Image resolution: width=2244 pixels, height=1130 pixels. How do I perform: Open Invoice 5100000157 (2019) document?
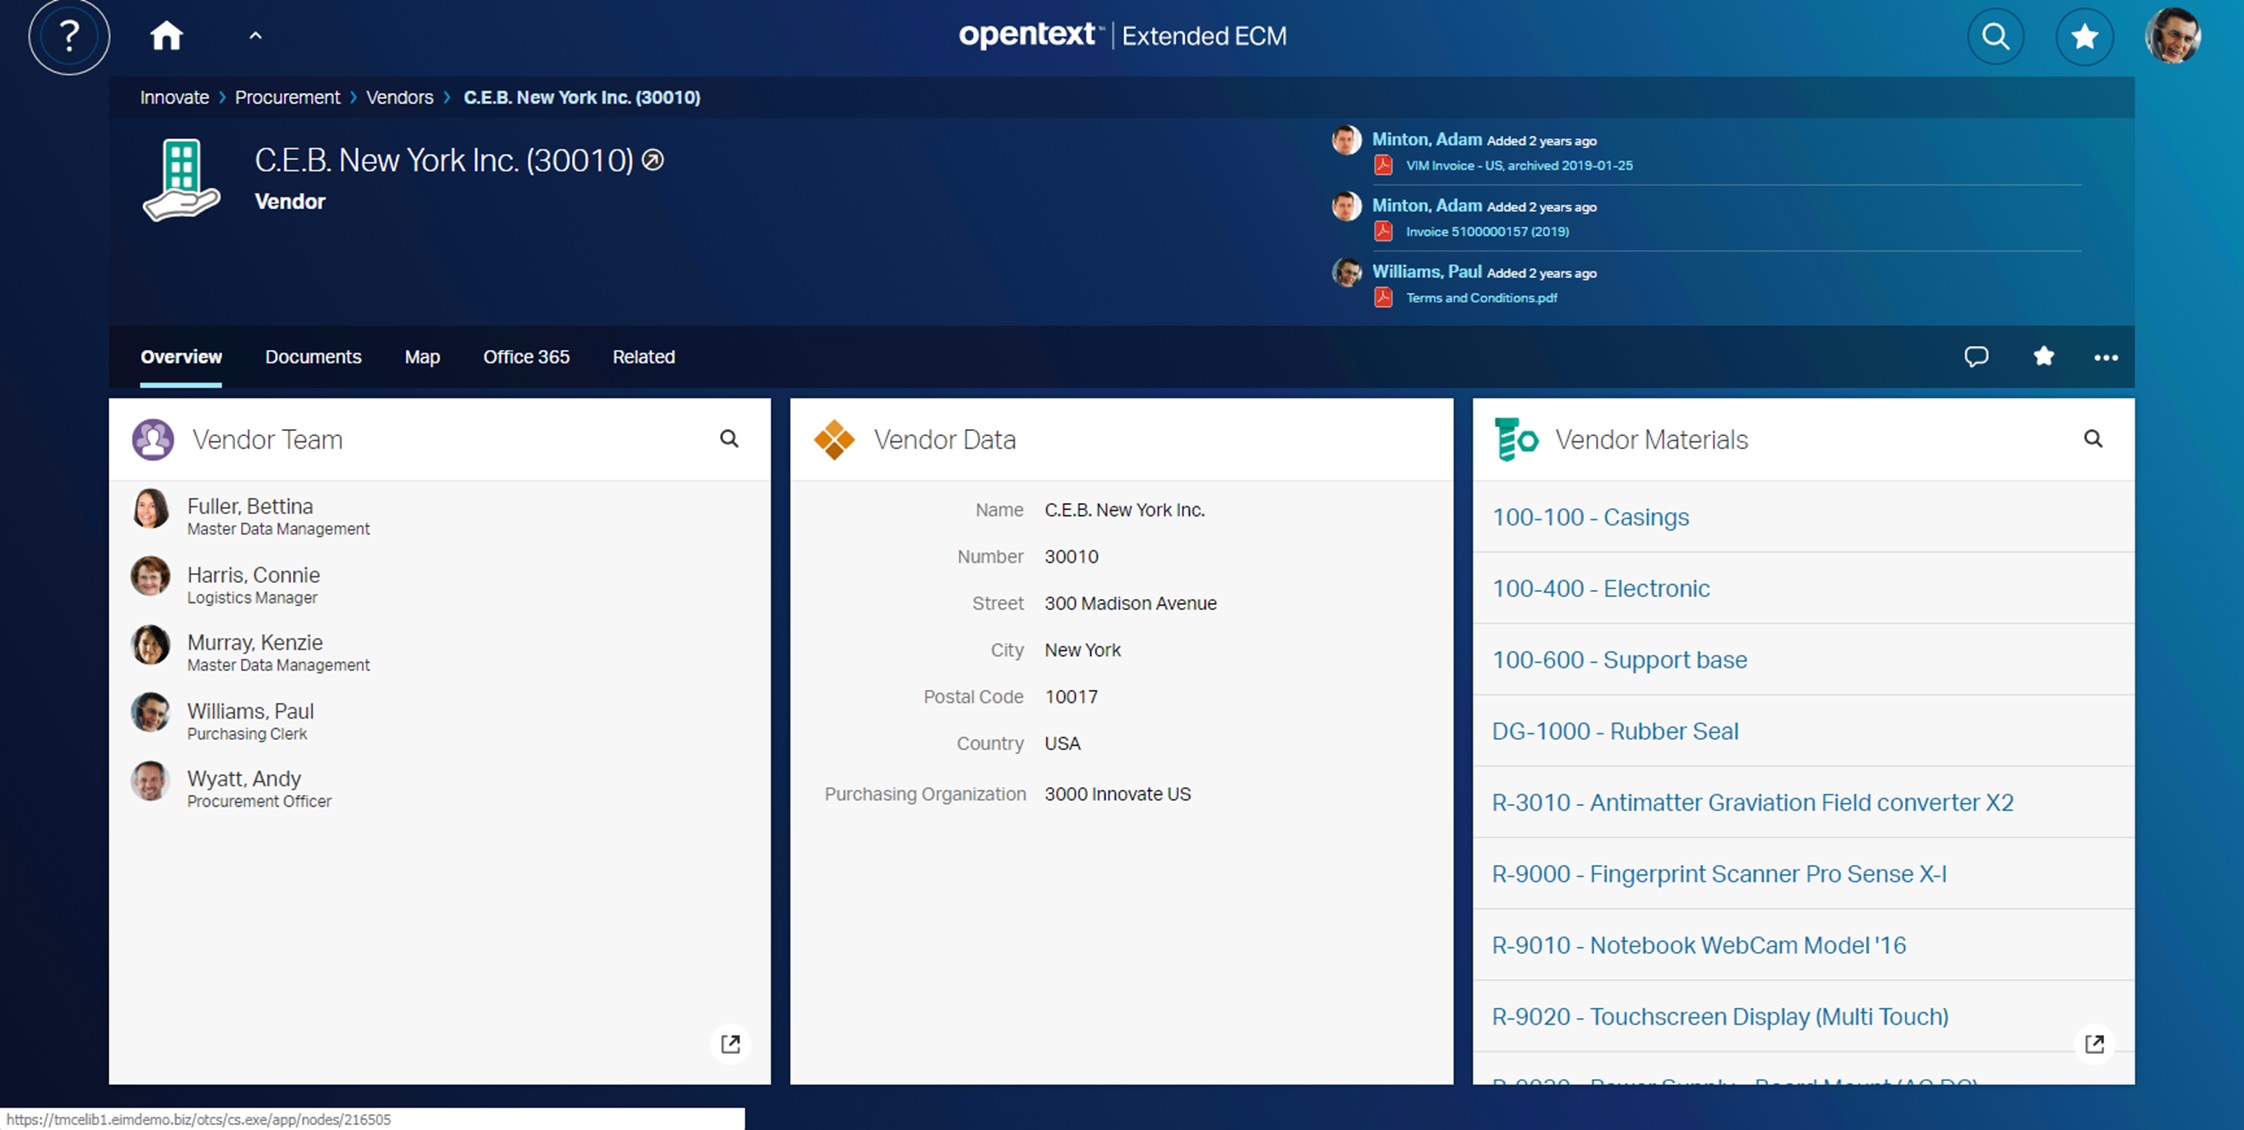click(x=1487, y=232)
